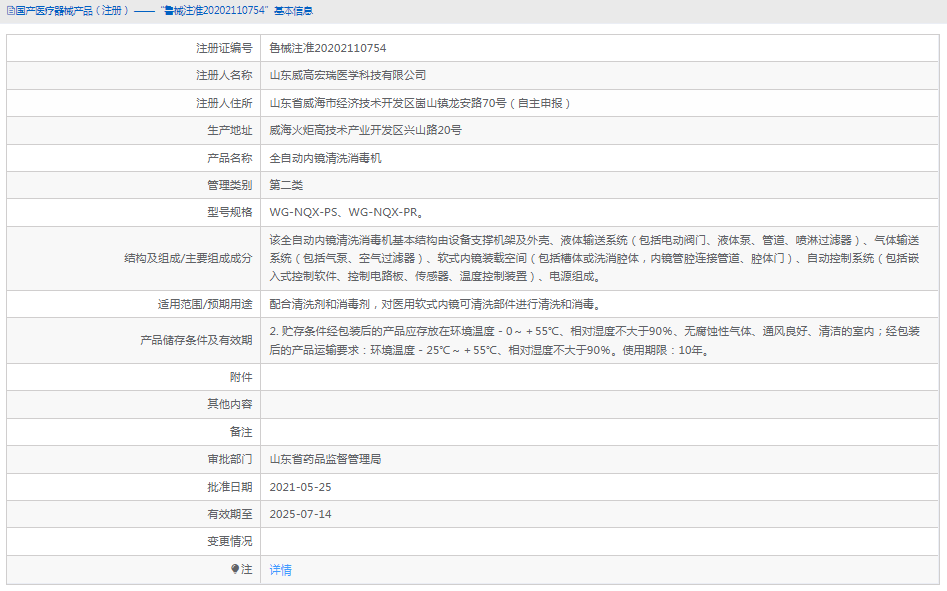Click the label 批准日期

[230, 487]
